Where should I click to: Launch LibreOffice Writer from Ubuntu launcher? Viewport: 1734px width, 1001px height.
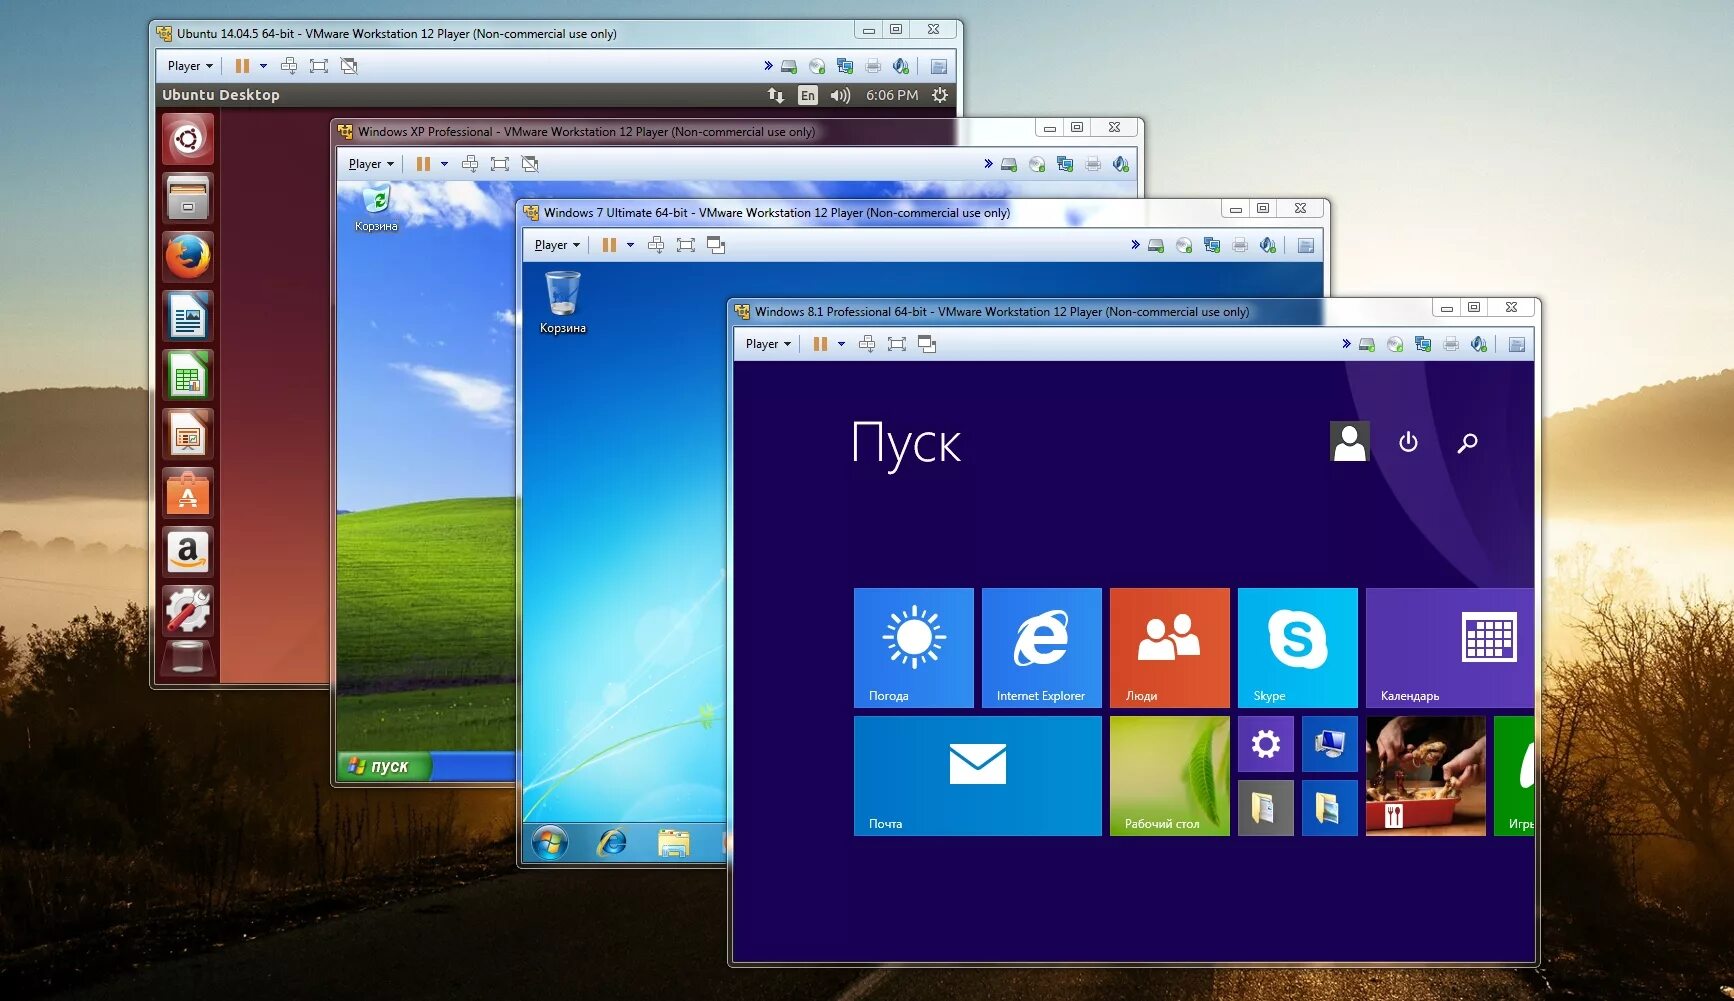[188, 316]
